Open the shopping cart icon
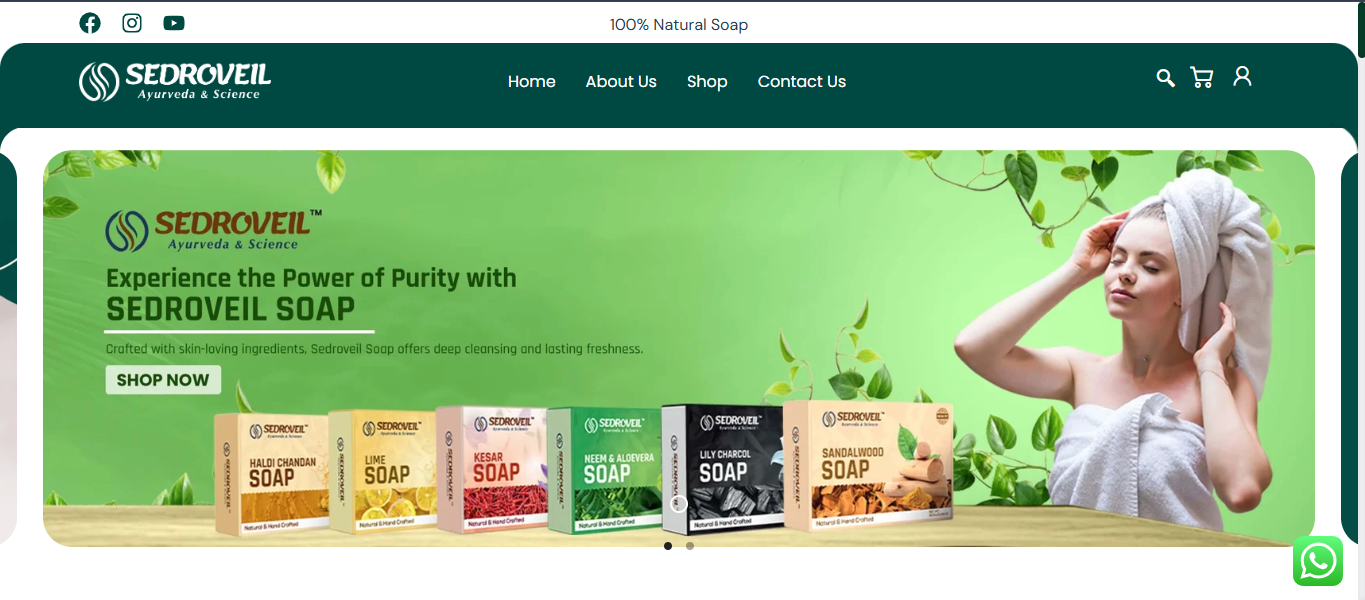The image size is (1365, 600). pos(1202,78)
